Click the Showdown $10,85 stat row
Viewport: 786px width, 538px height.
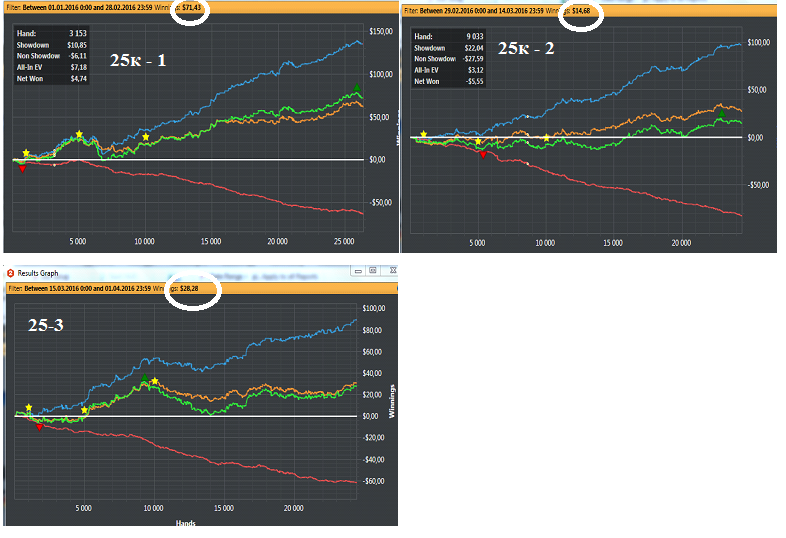click(x=52, y=45)
